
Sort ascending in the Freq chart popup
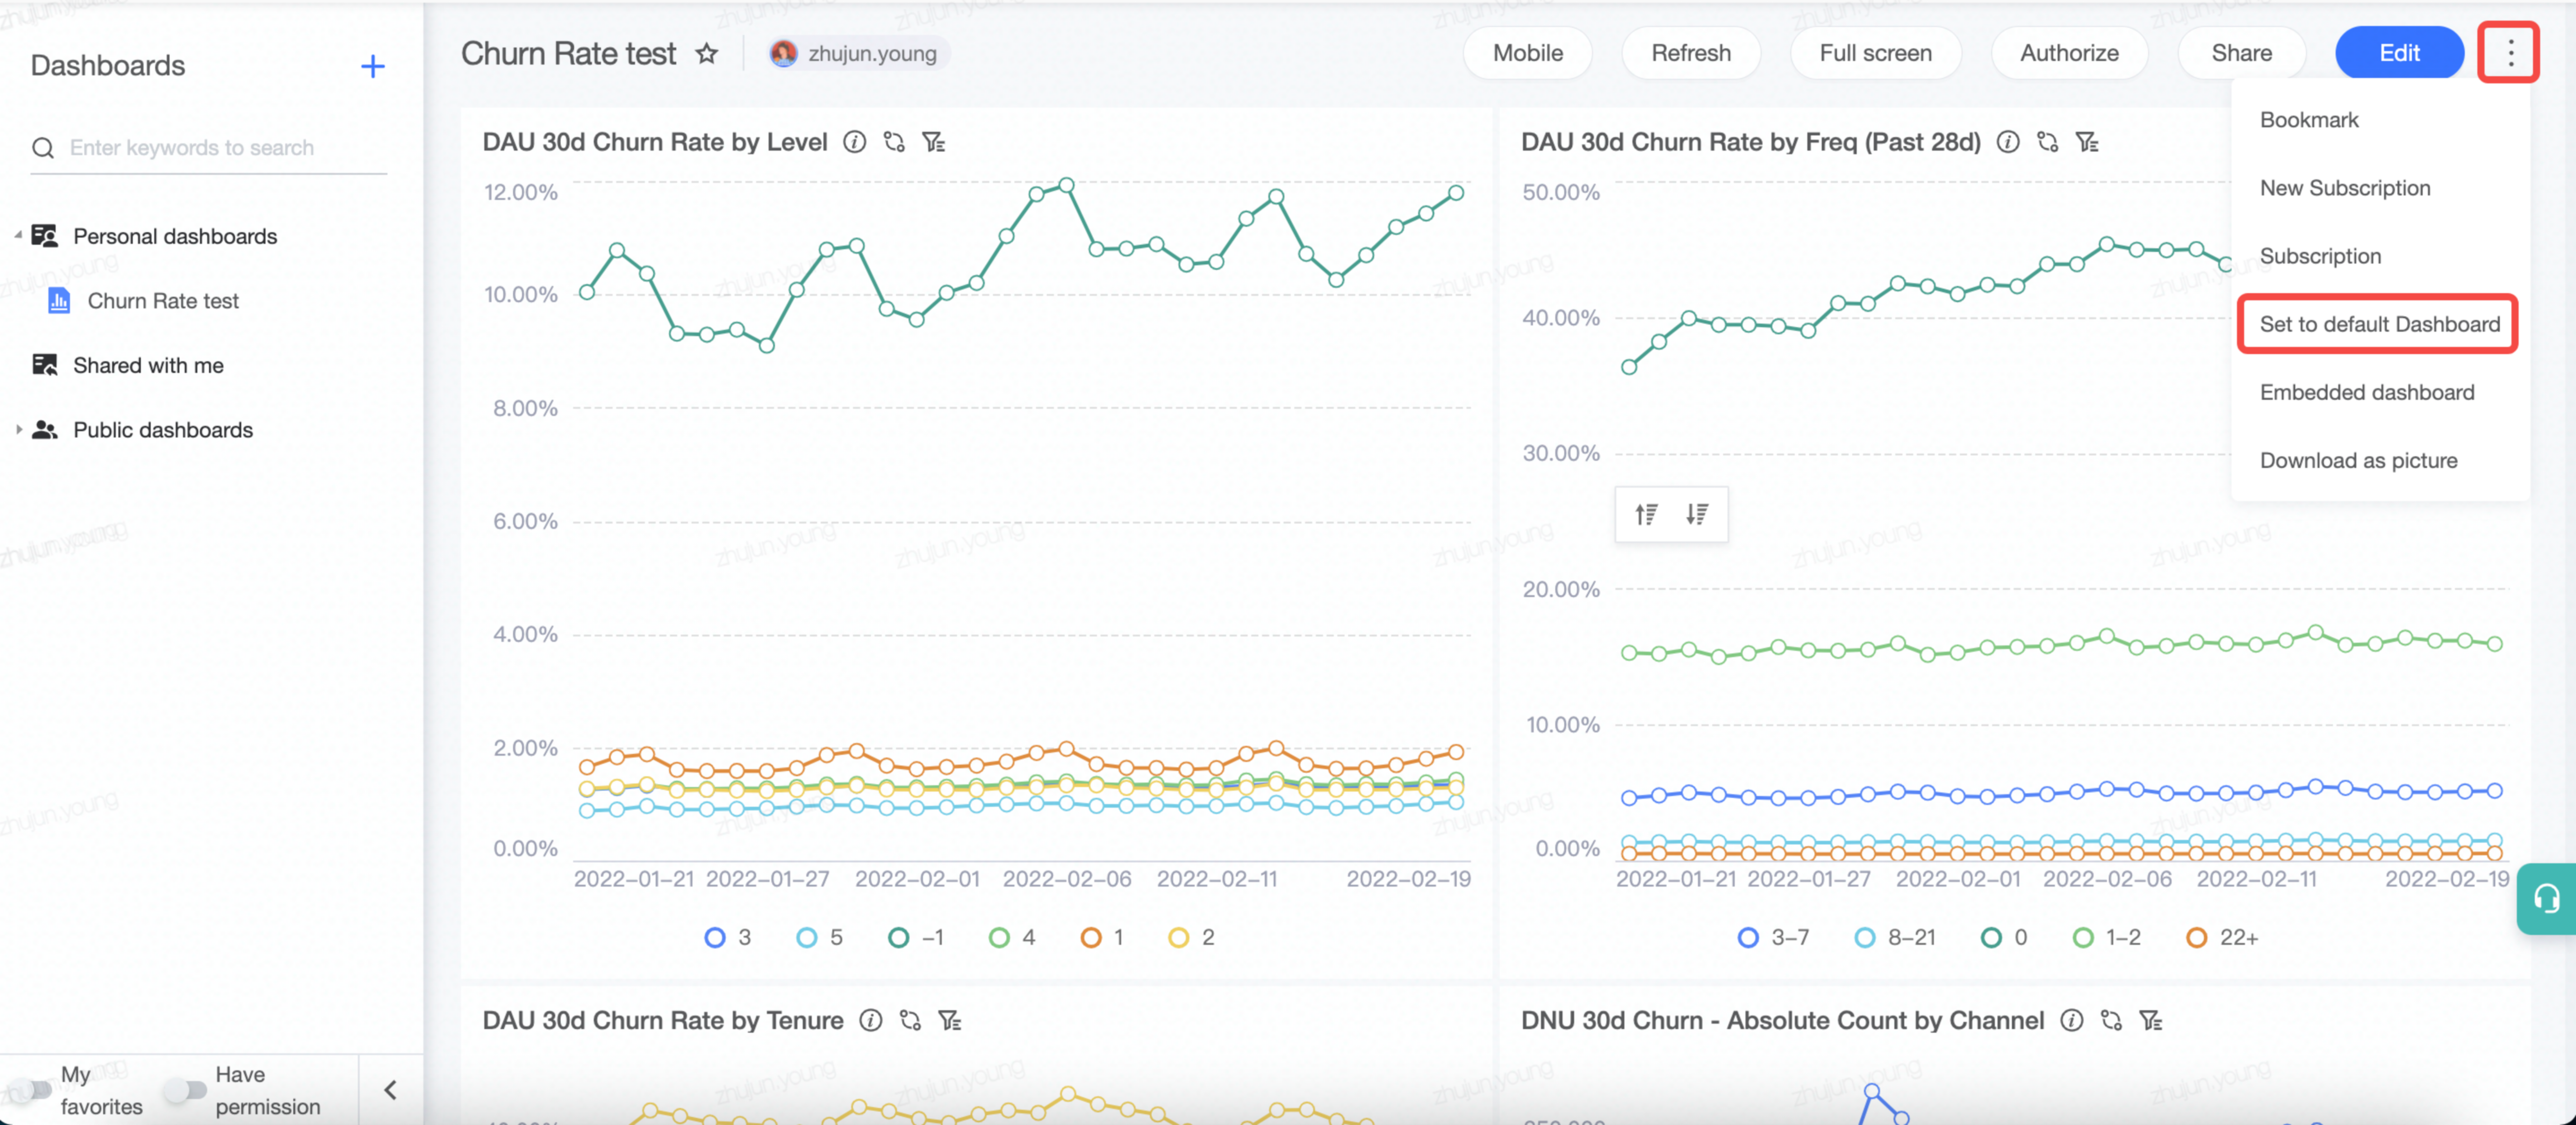[x=1646, y=514]
